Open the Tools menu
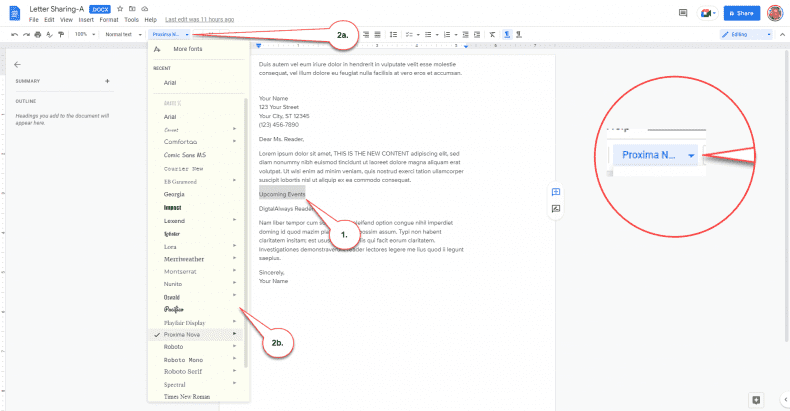Screen dimensions: 790x411 (131, 20)
